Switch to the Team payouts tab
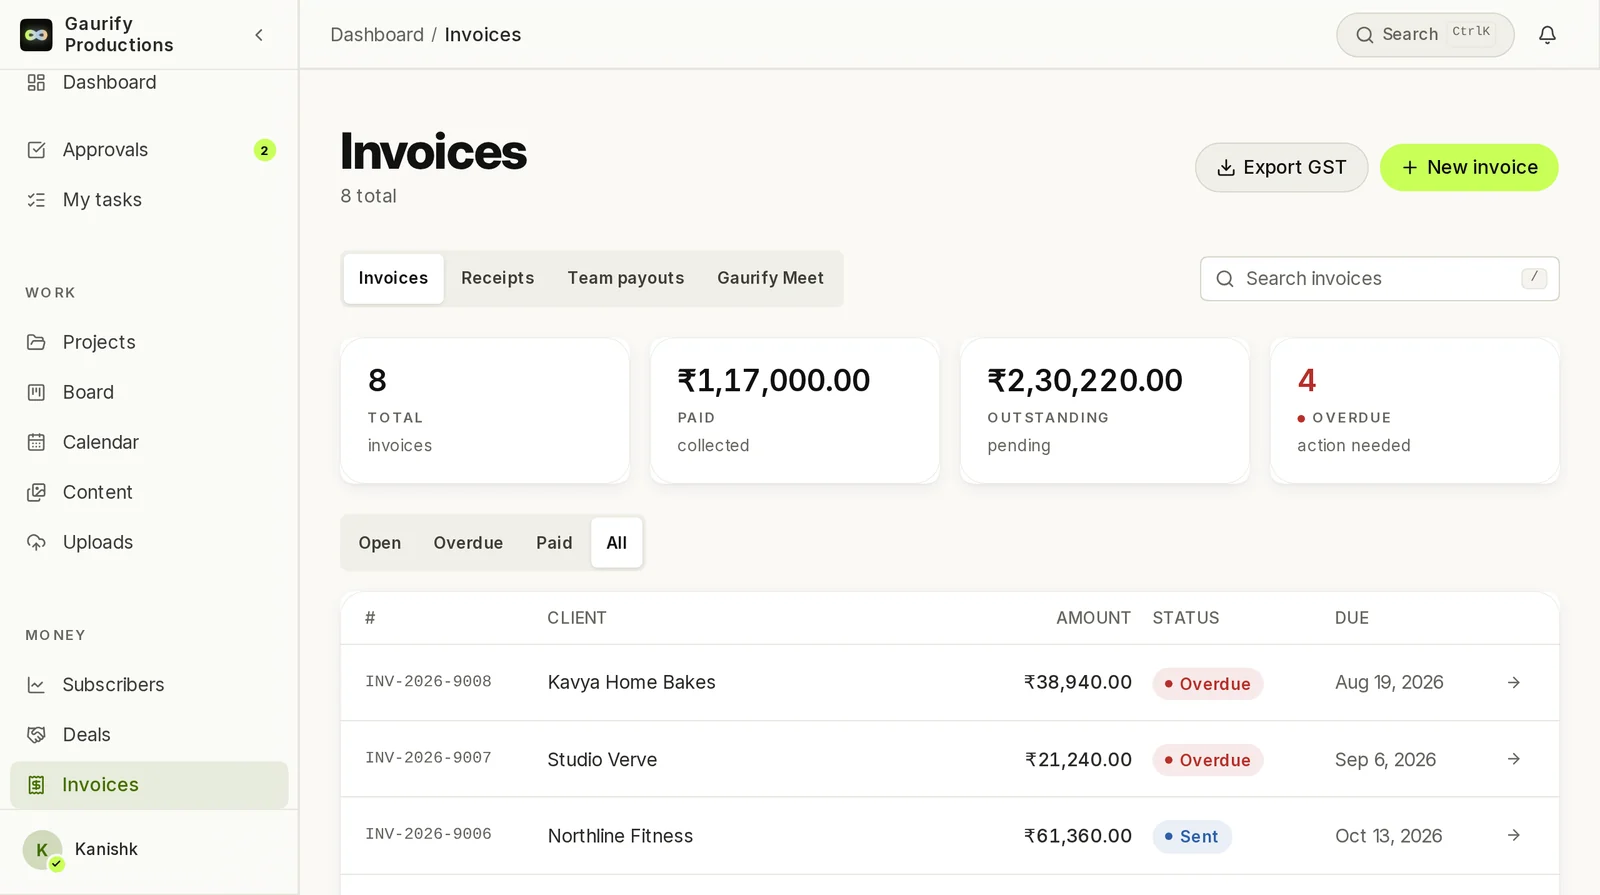This screenshot has height=895, width=1600. (x=626, y=278)
